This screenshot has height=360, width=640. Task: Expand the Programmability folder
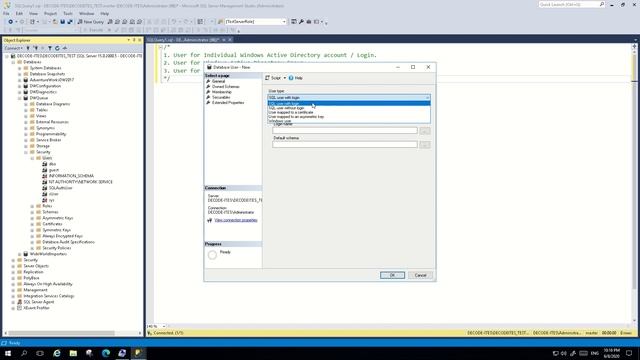pos(26,134)
